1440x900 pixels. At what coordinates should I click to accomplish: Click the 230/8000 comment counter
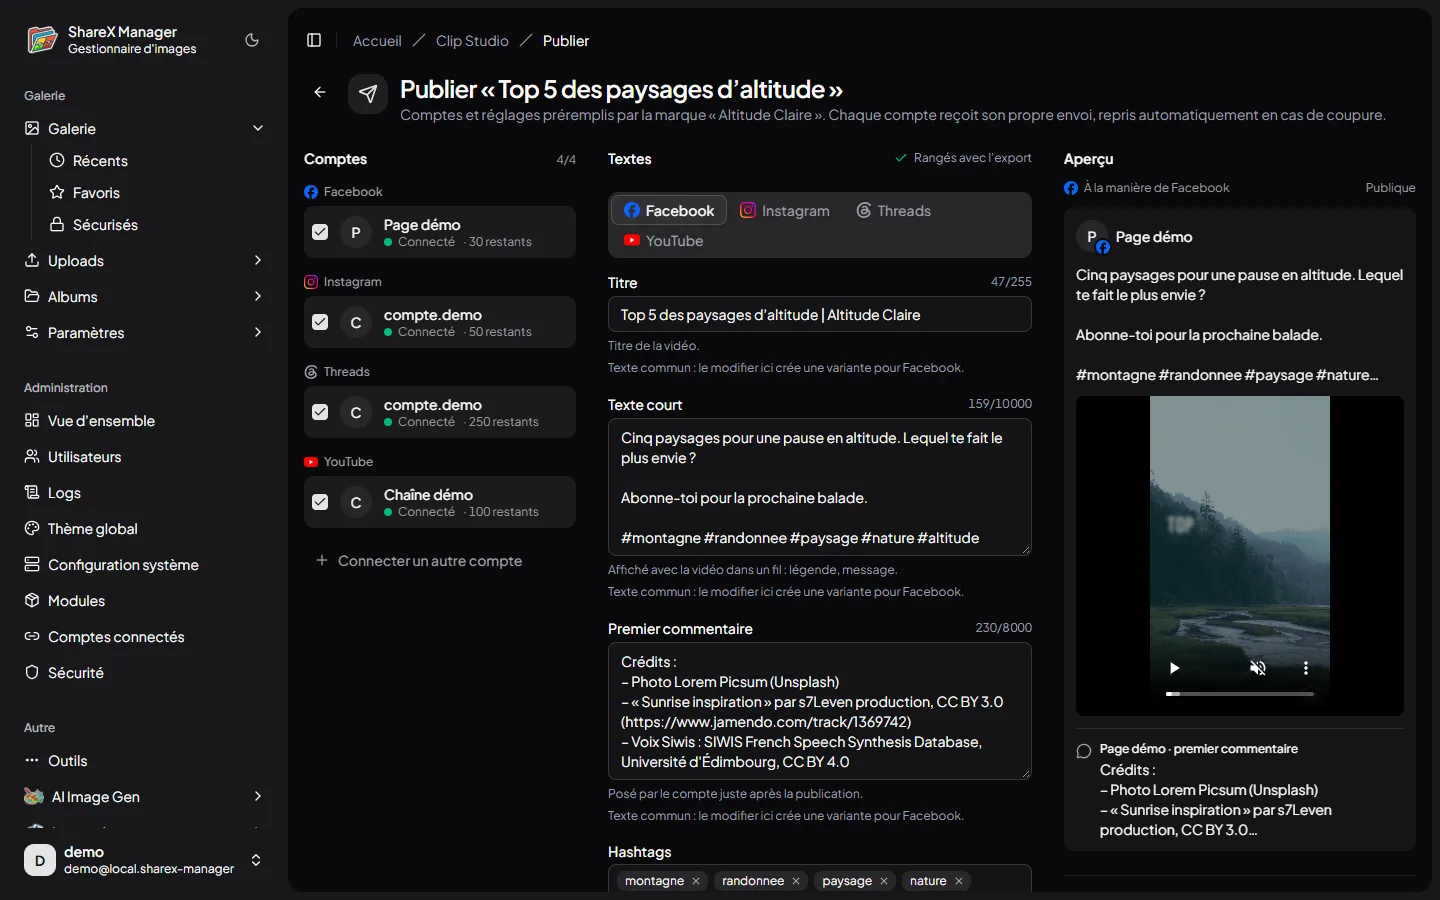(1004, 628)
